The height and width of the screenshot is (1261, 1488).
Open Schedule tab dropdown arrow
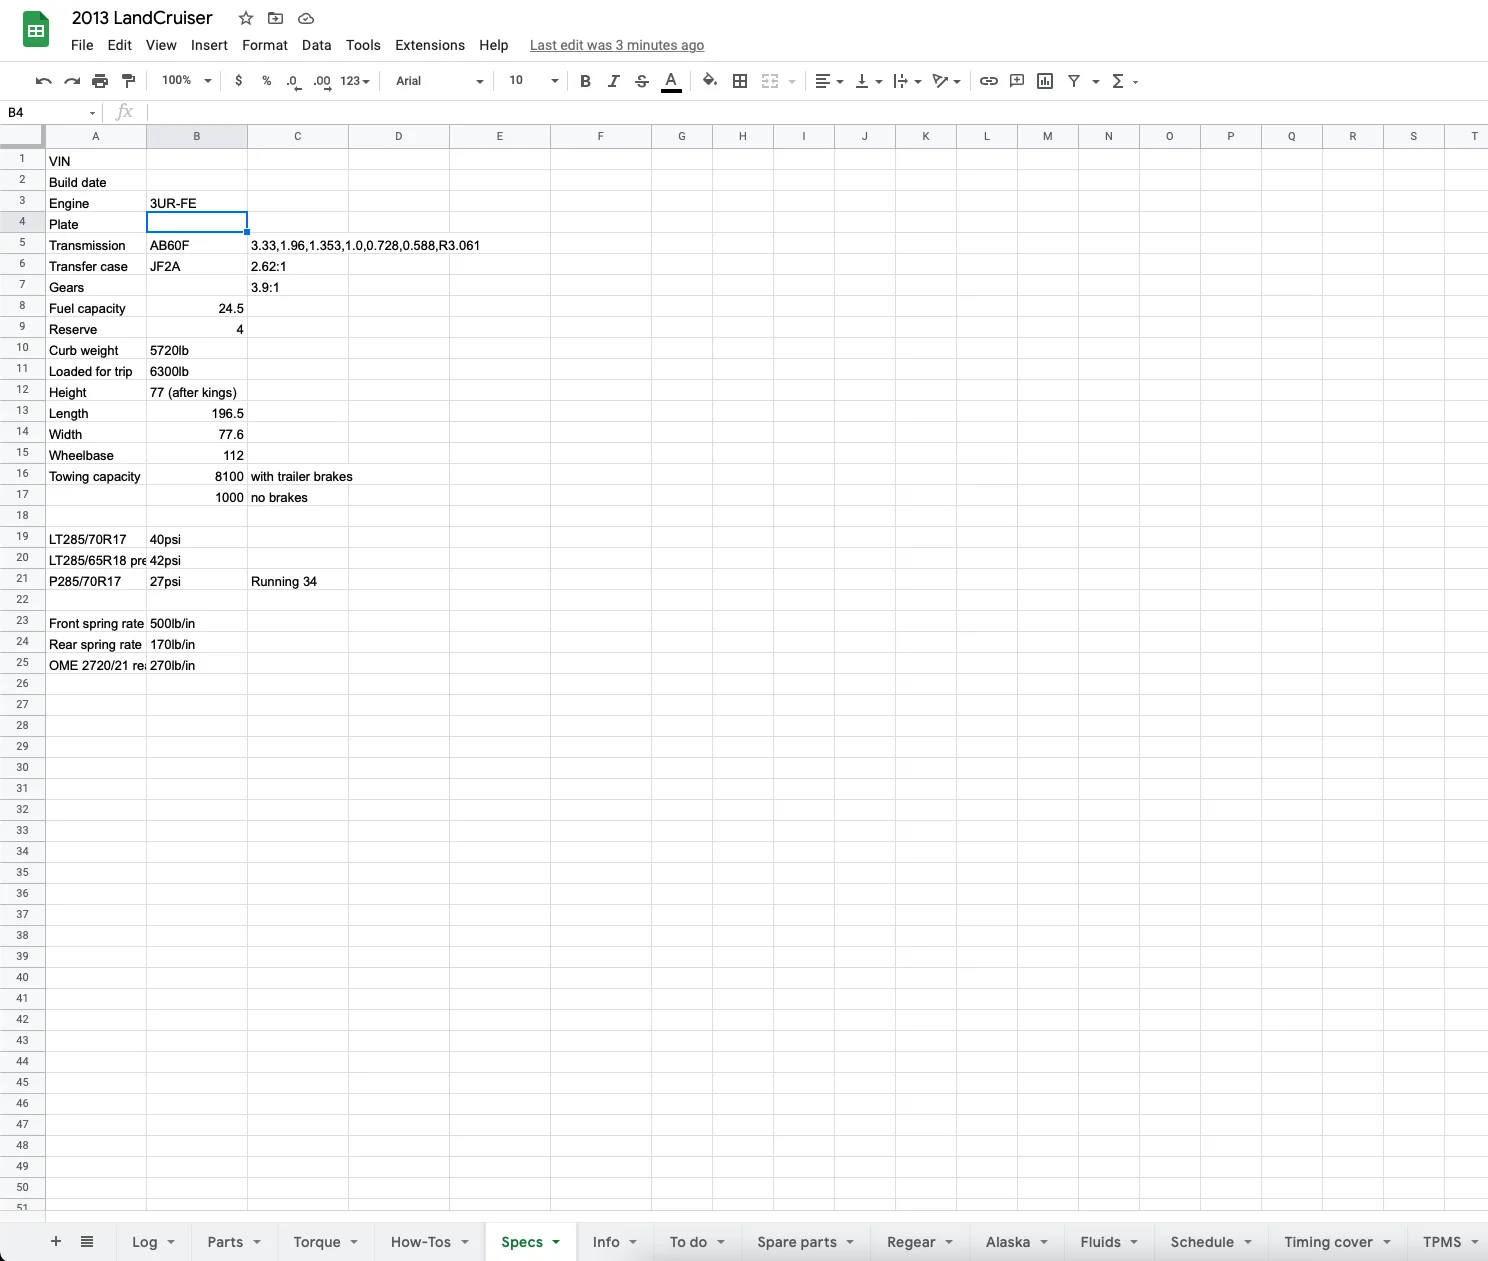1248,1242
